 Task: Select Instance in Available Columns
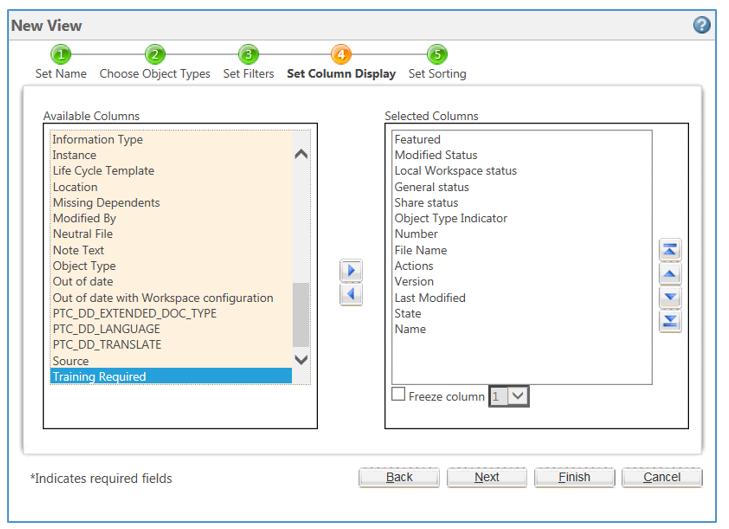coord(171,155)
